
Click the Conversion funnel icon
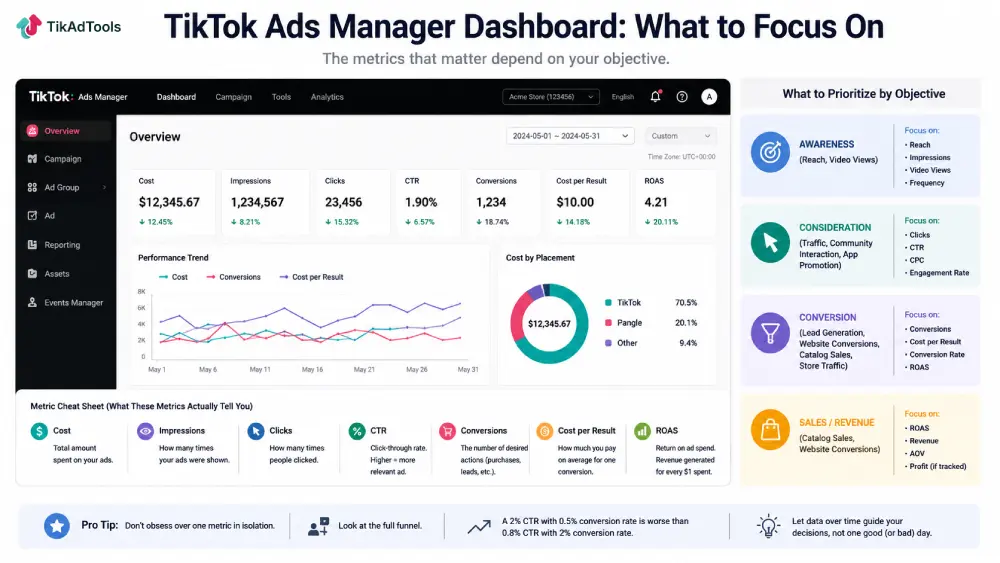770,332
